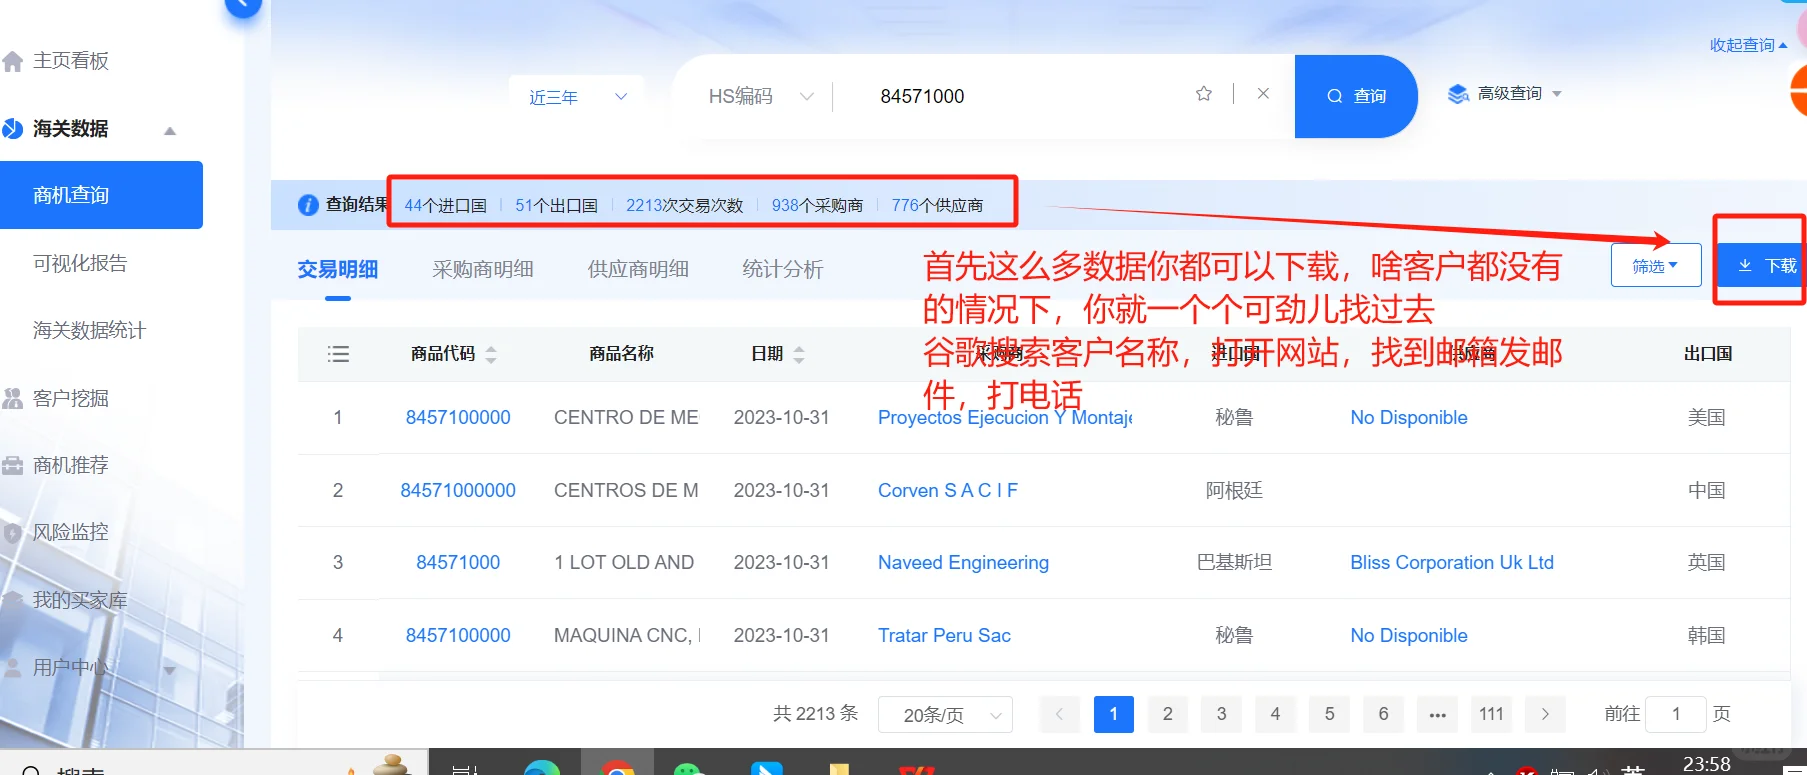Image resolution: width=1807 pixels, height=775 pixels.
Task: Collapse the 海关数据 sidebar section arrow
Action: click(170, 131)
